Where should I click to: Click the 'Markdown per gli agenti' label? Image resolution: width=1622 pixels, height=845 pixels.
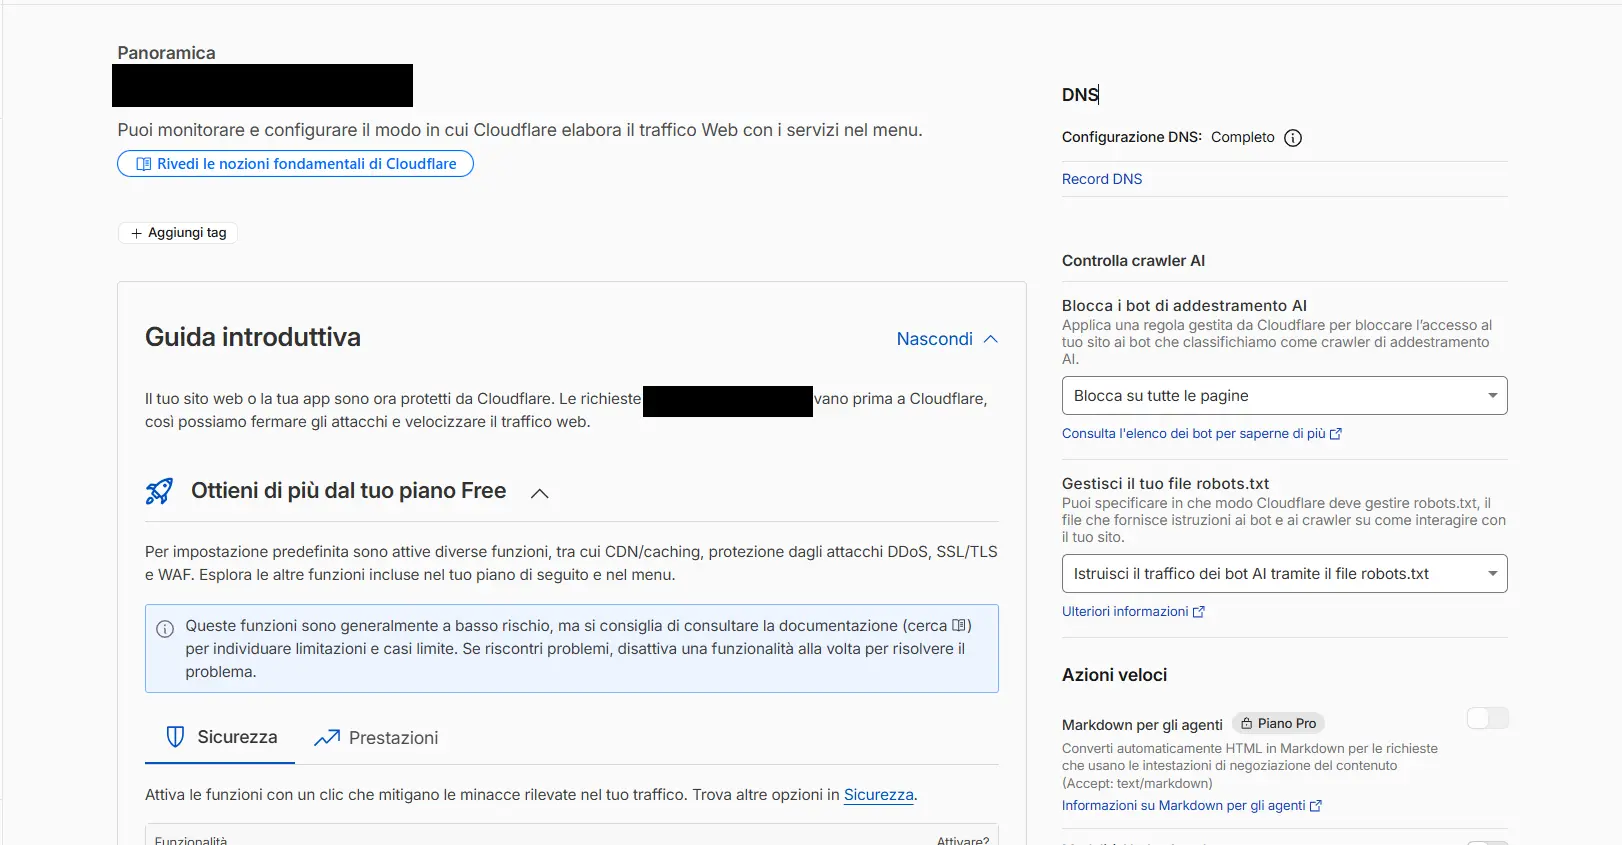tap(1142, 725)
